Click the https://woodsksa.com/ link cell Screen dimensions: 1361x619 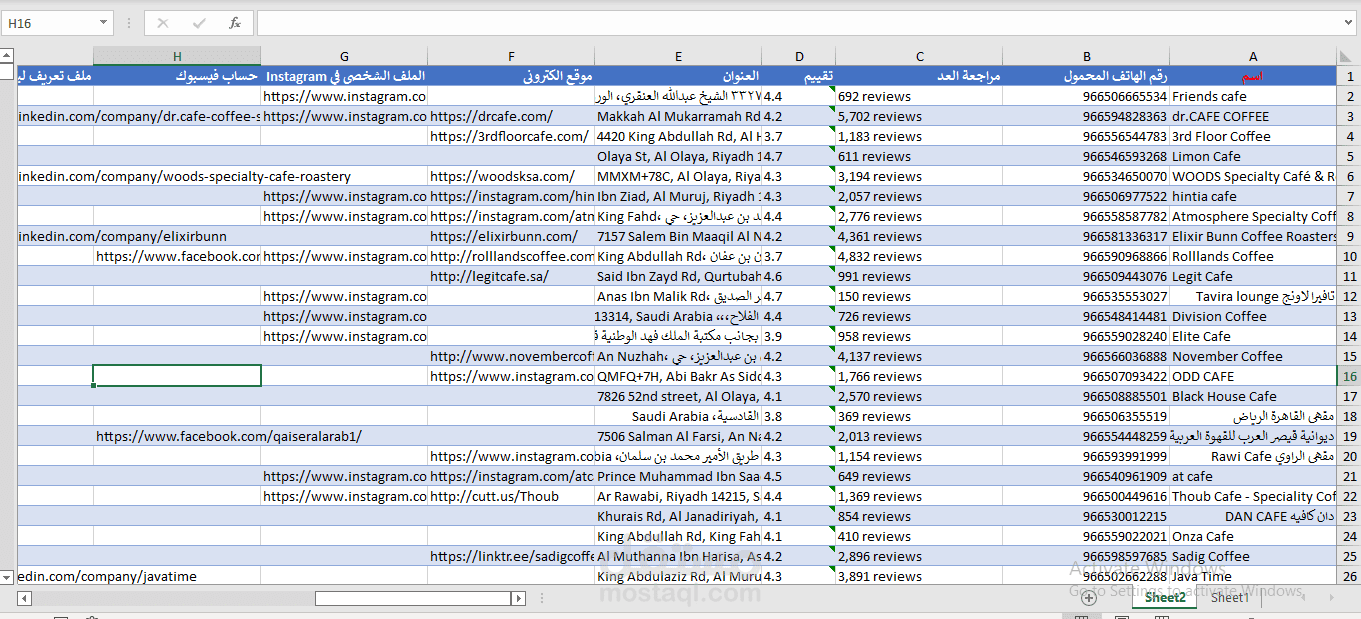511,176
